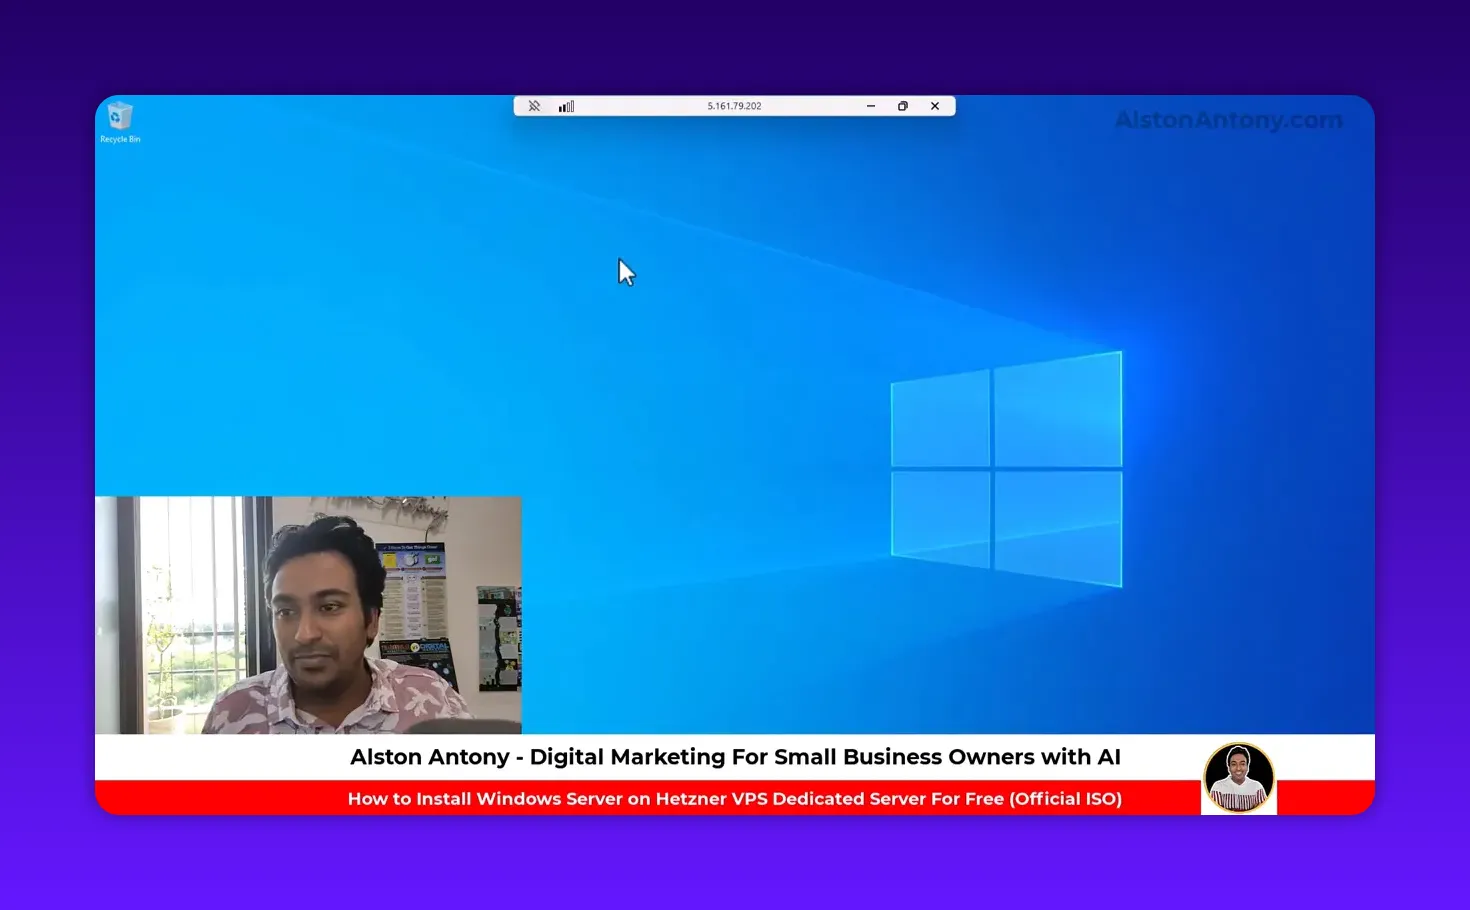Click the circular Alston Antony avatar photo
Screen dimensions: 1470x910
(x=1239, y=776)
